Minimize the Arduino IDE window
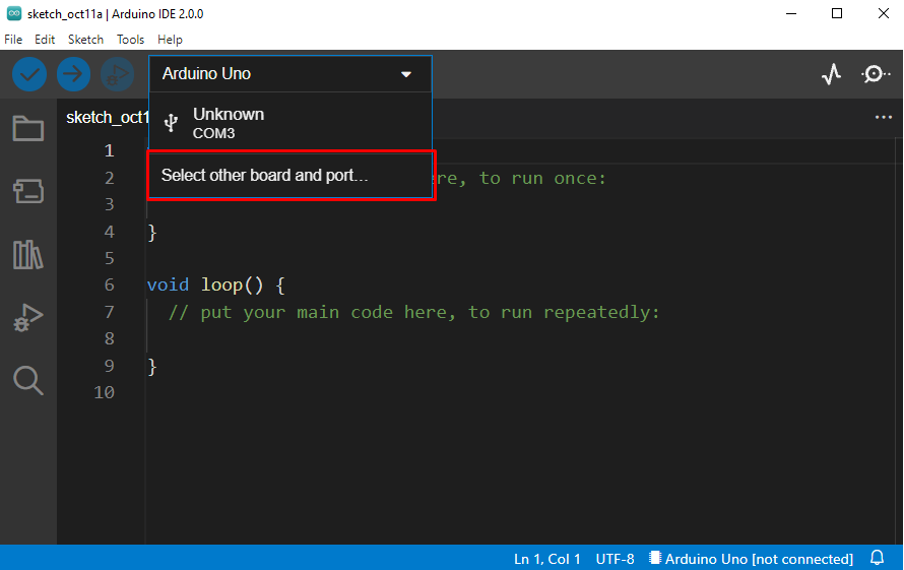The image size is (904, 570). click(791, 13)
